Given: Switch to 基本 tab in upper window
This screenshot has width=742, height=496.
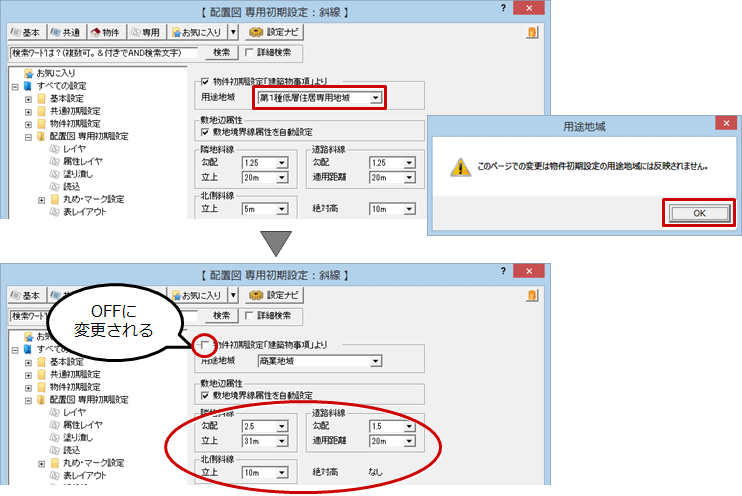Looking at the screenshot, I should coord(25,31).
